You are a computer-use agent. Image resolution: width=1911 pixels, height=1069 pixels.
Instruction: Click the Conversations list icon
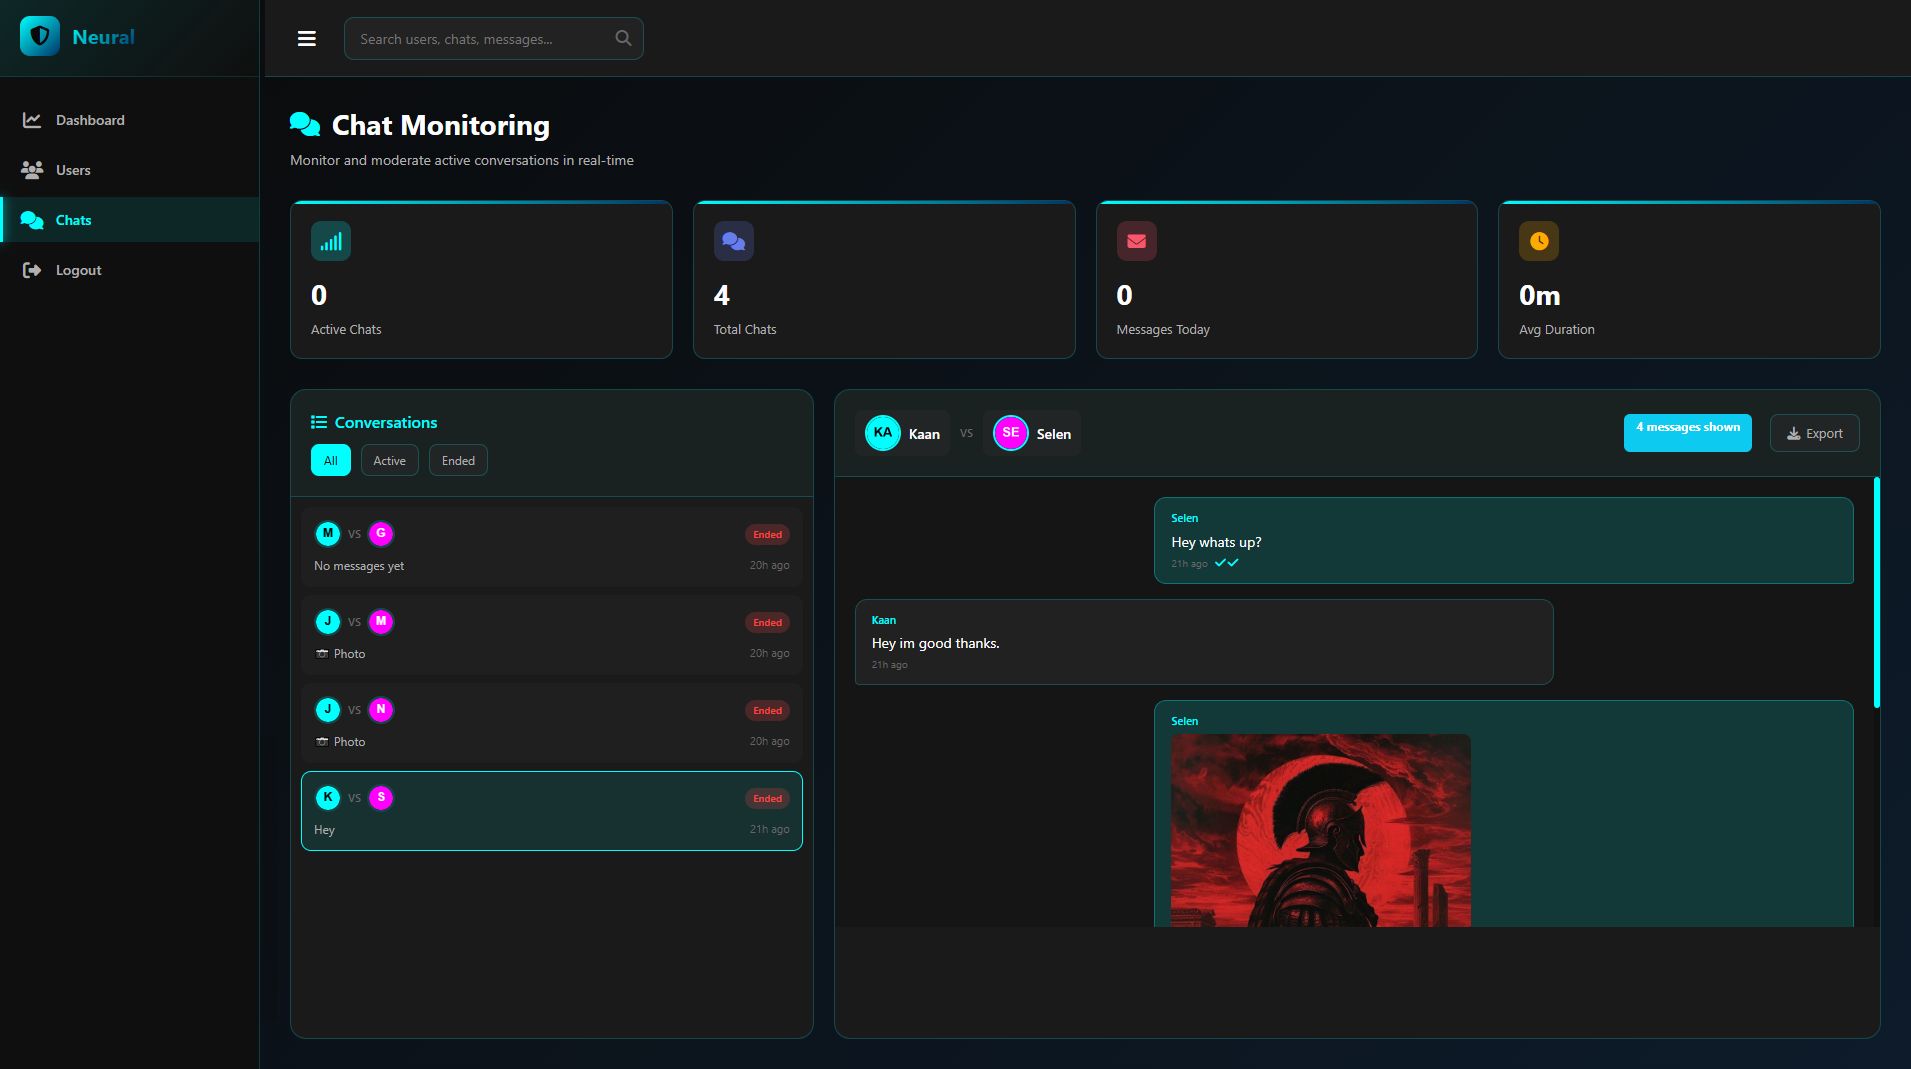coord(319,422)
